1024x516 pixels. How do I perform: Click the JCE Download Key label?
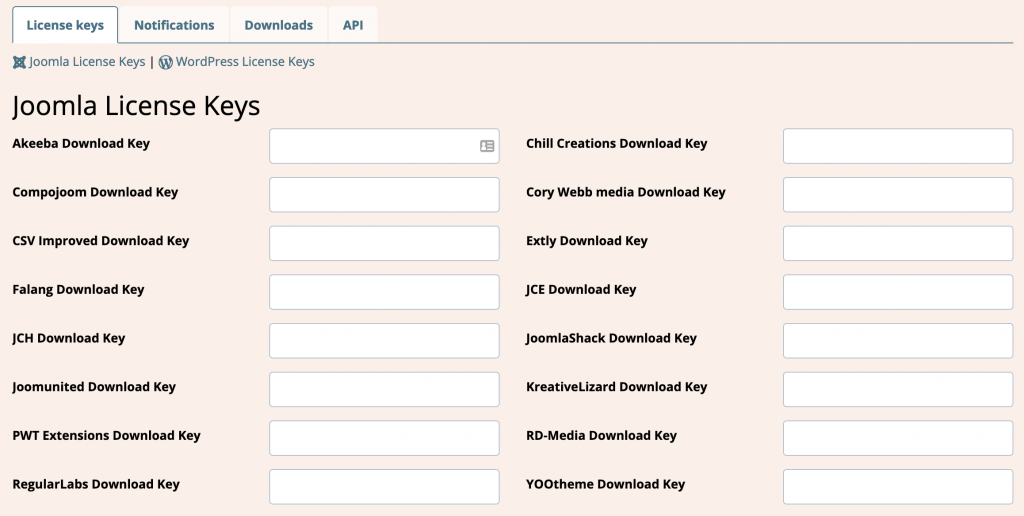pos(581,289)
